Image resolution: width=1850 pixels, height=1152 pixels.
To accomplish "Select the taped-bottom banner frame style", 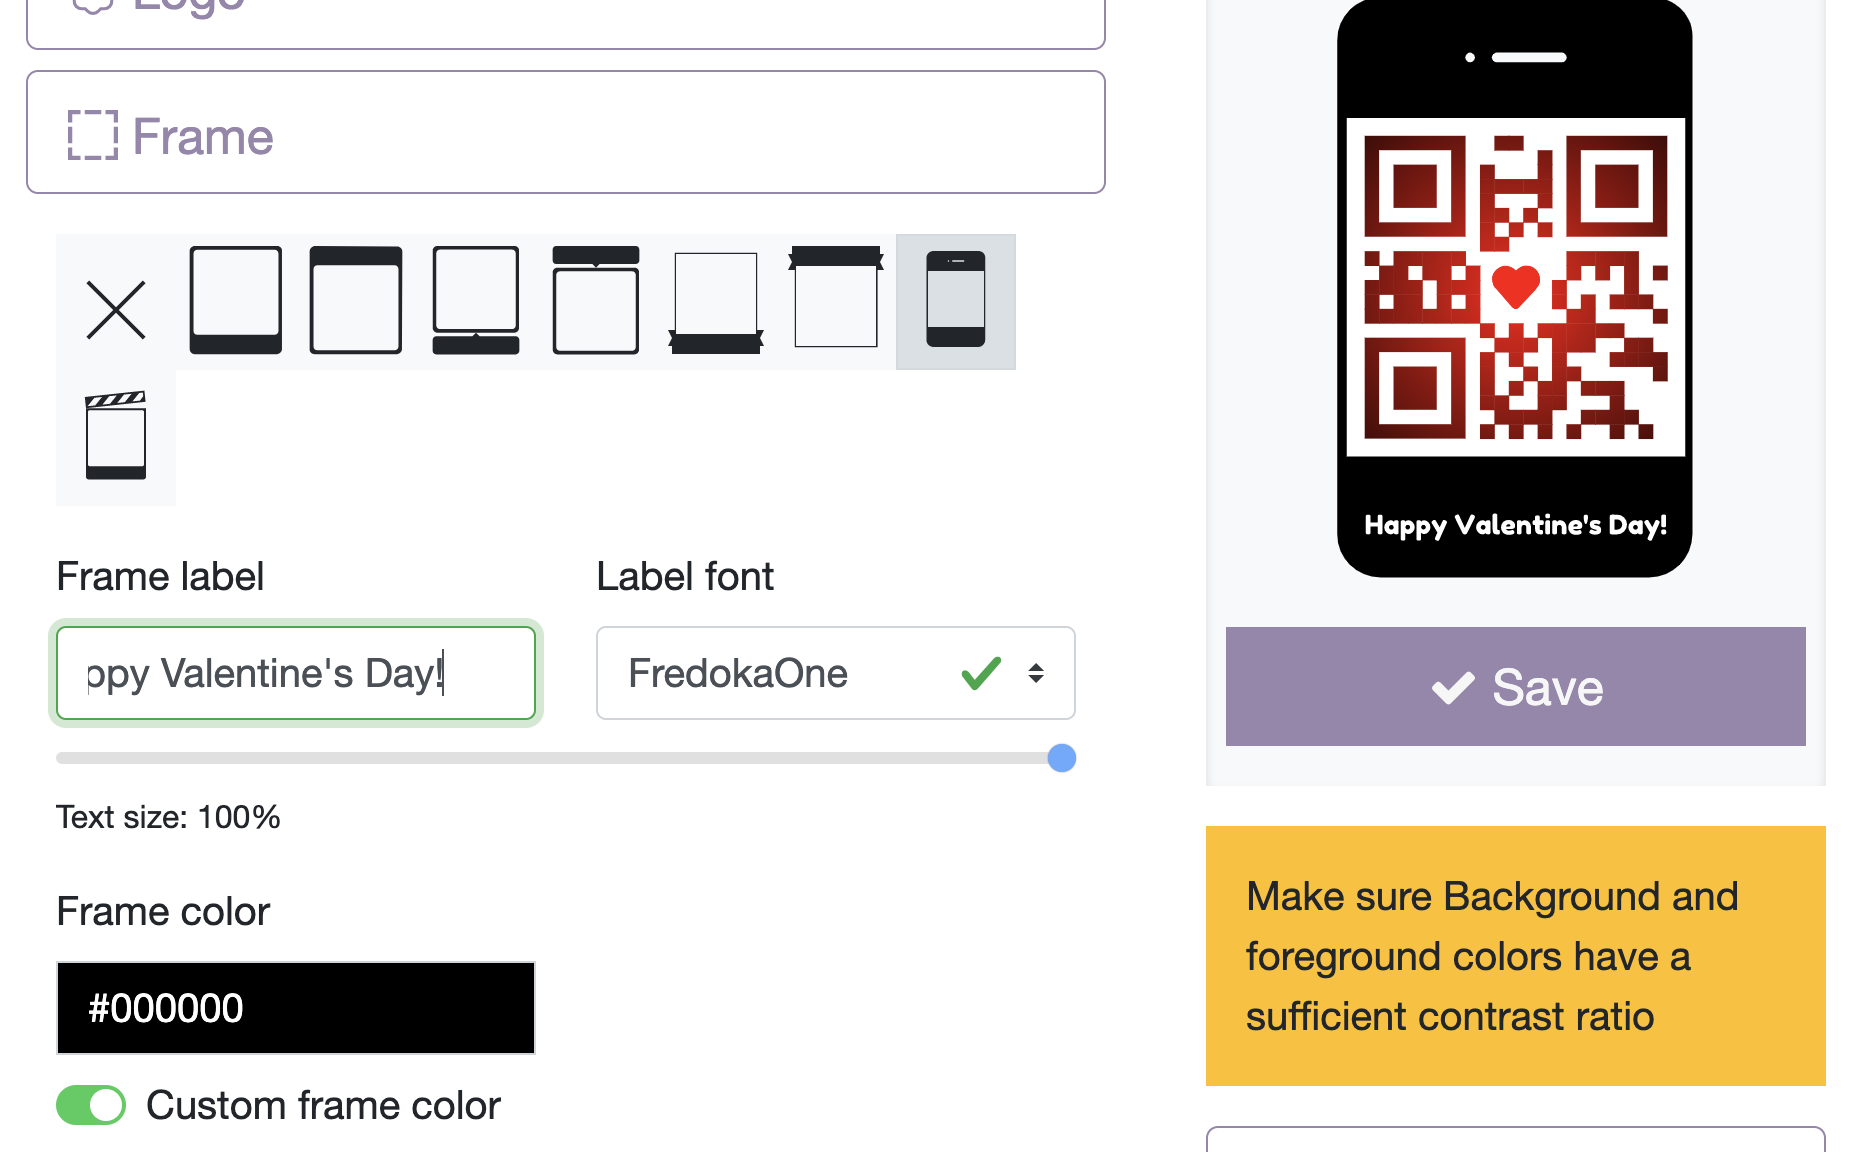I will [715, 300].
